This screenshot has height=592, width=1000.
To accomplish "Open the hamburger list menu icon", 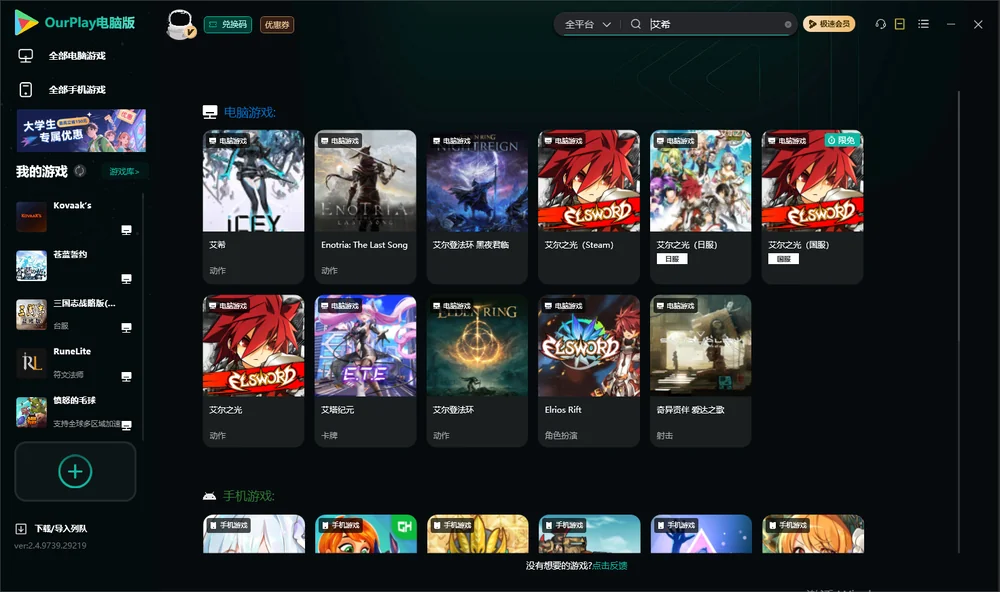I will coord(923,24).
